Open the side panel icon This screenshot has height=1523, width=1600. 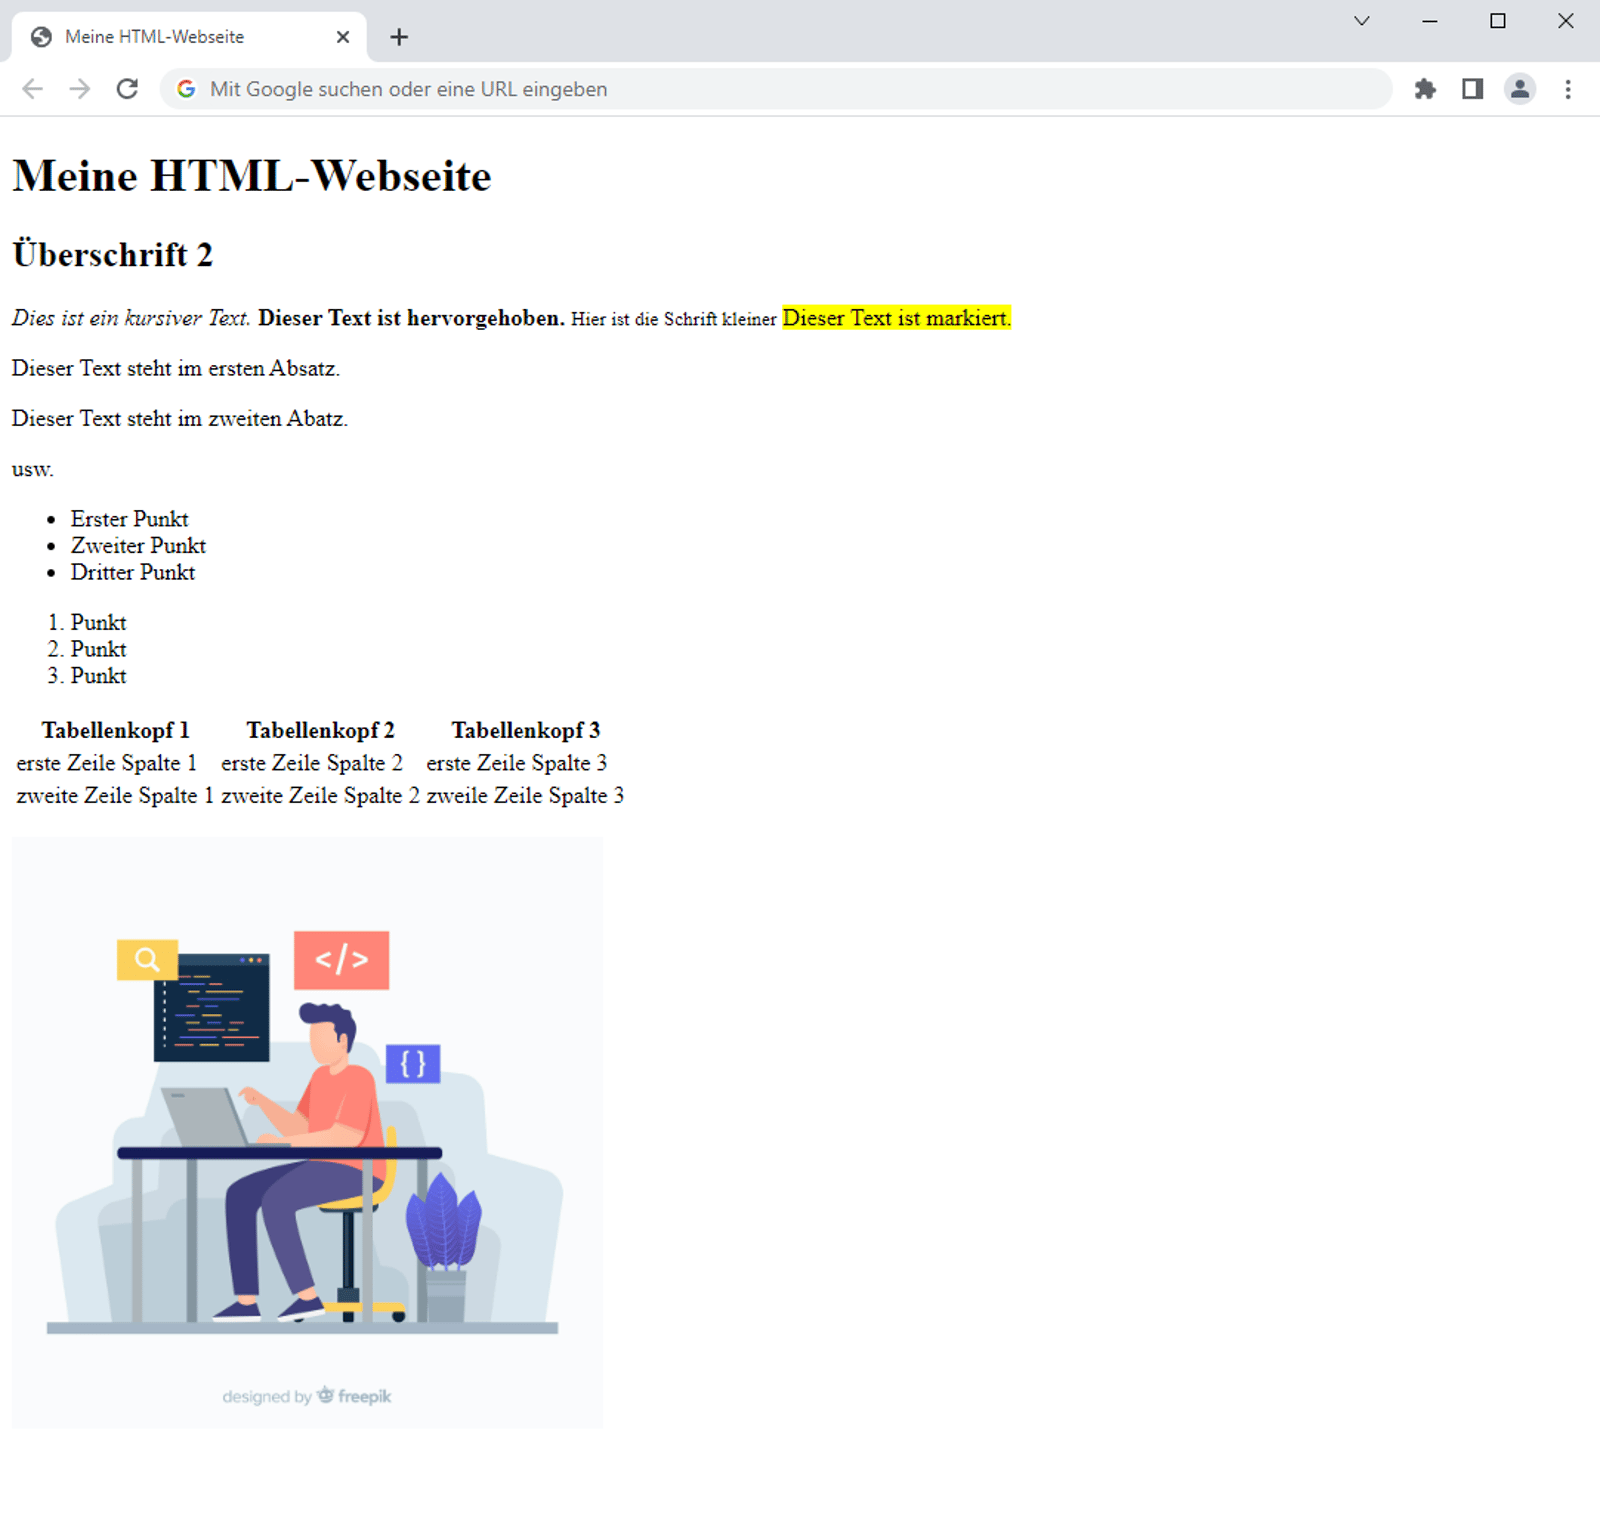point(1471,89)
